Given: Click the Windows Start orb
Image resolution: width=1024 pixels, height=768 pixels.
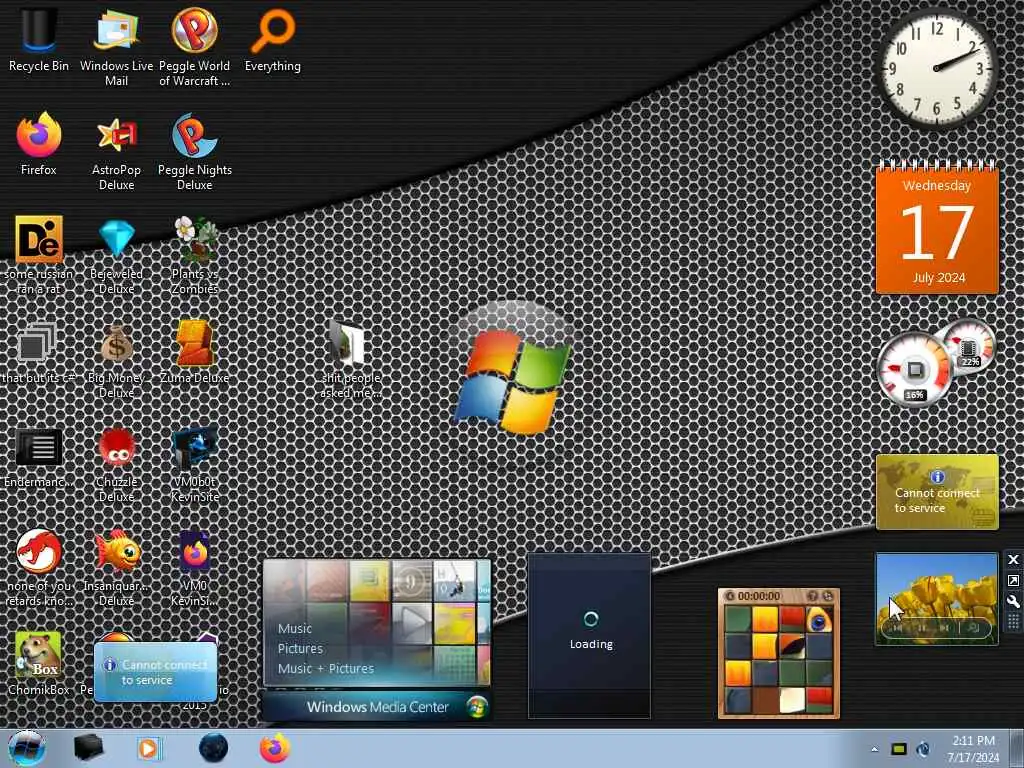Looking at the screenshot, I should 27,748.
